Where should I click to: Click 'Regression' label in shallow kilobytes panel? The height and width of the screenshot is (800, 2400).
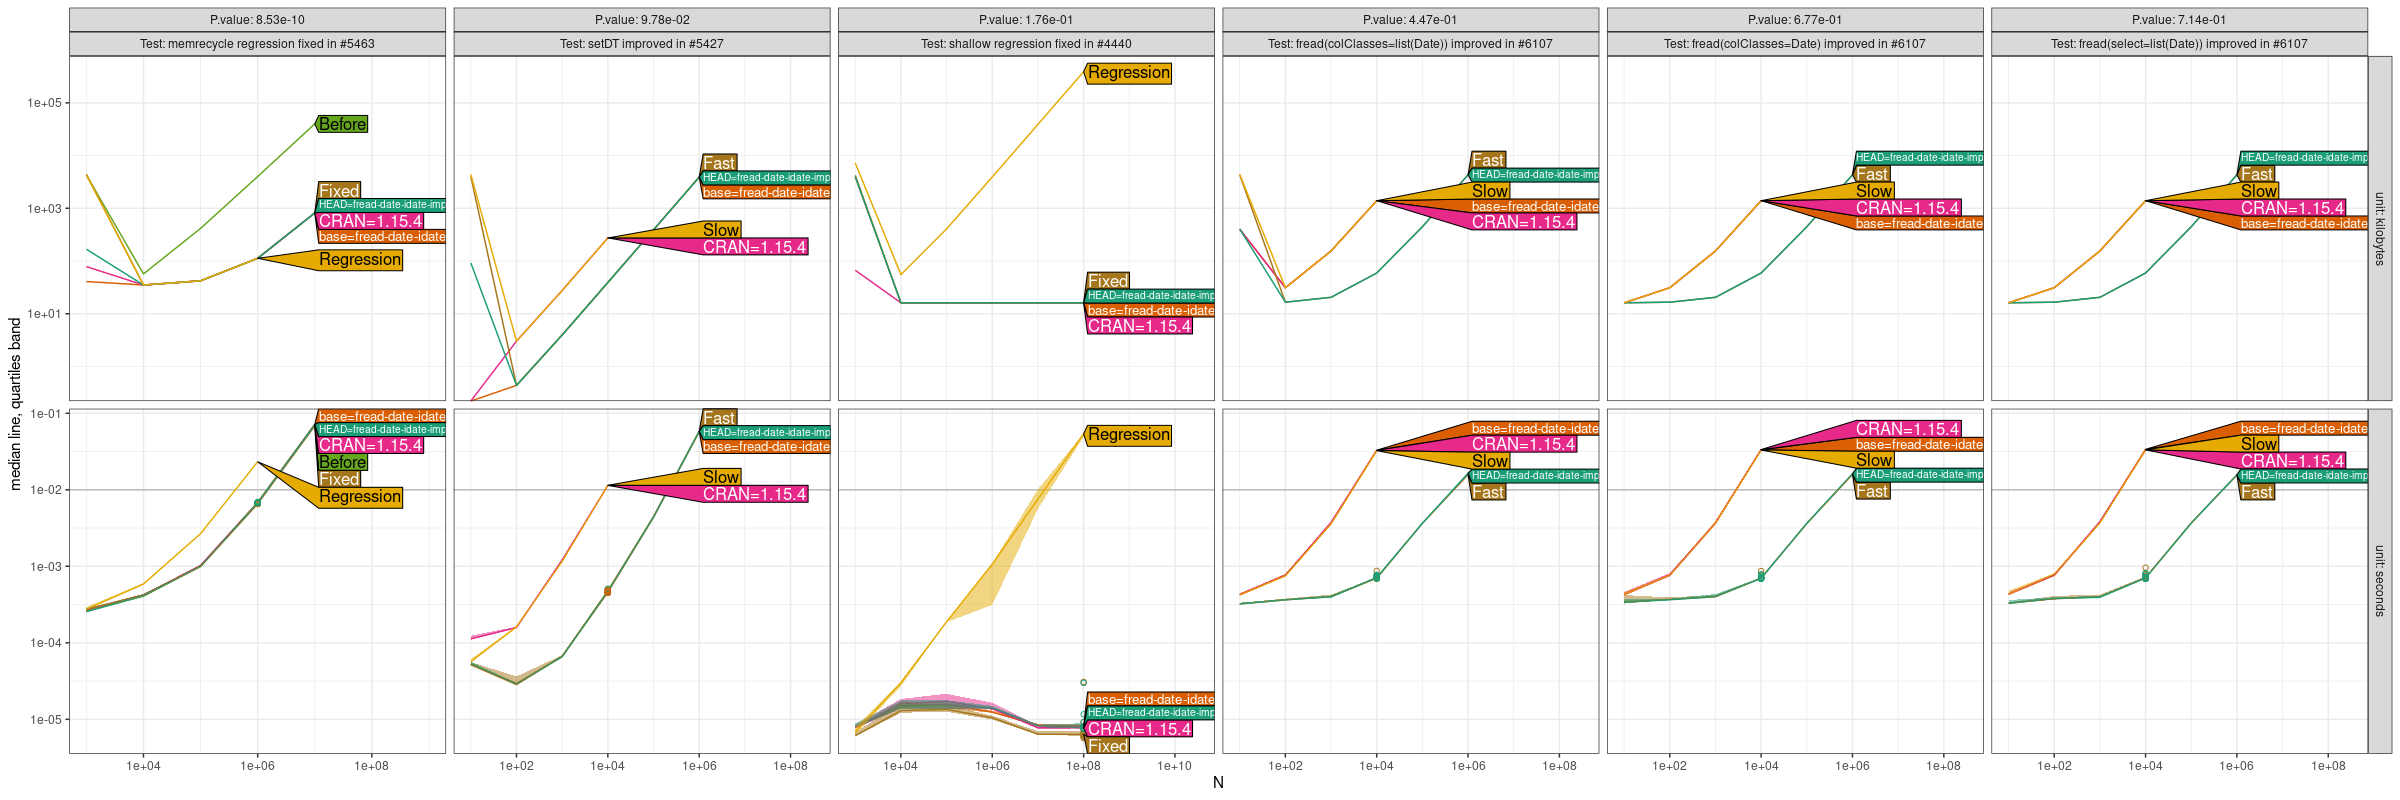click(x=1128, y=73)
